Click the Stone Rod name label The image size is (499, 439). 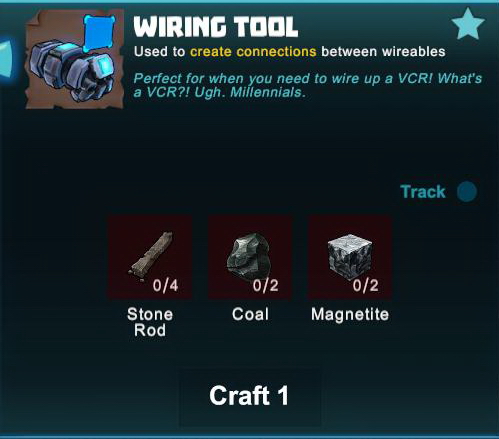(x=150, y=322)
